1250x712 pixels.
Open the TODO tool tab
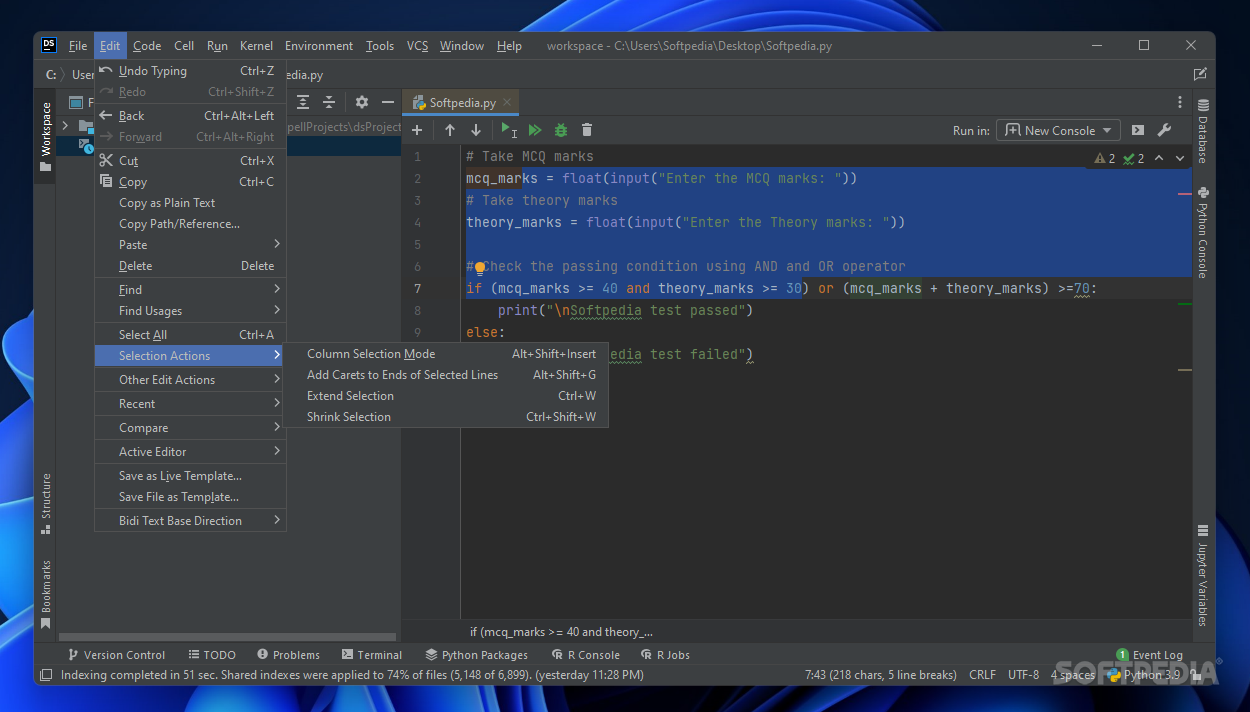click(211, 655)
